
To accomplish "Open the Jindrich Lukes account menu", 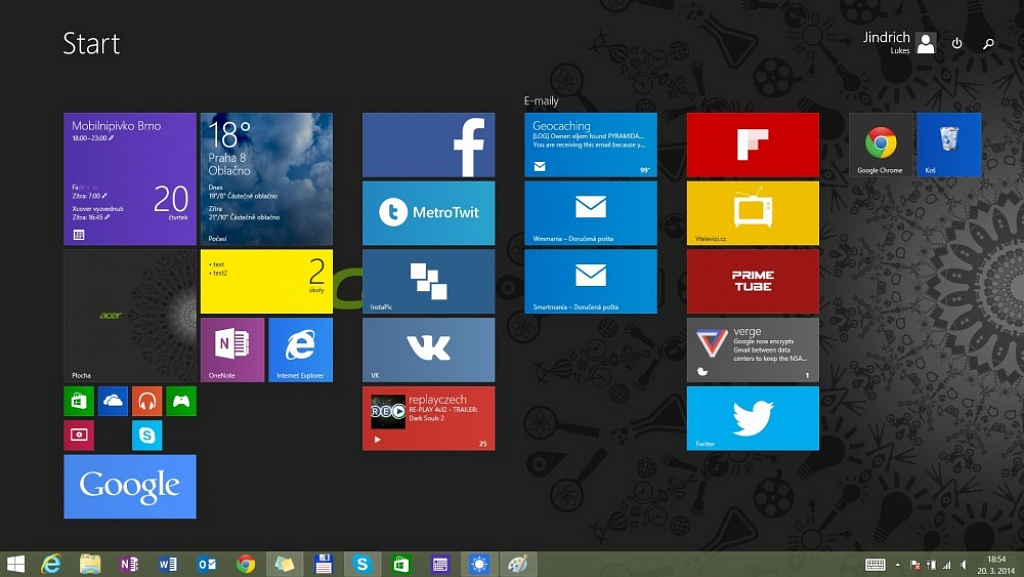I will 899,42.
